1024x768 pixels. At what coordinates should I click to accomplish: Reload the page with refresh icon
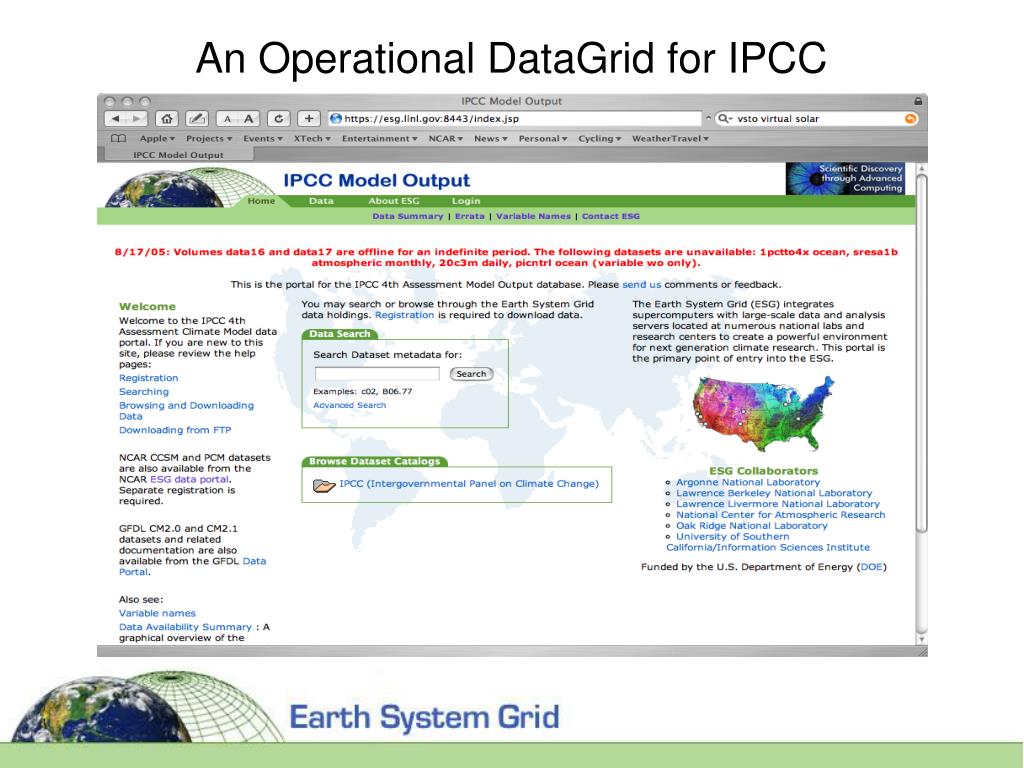pos(278,119)
